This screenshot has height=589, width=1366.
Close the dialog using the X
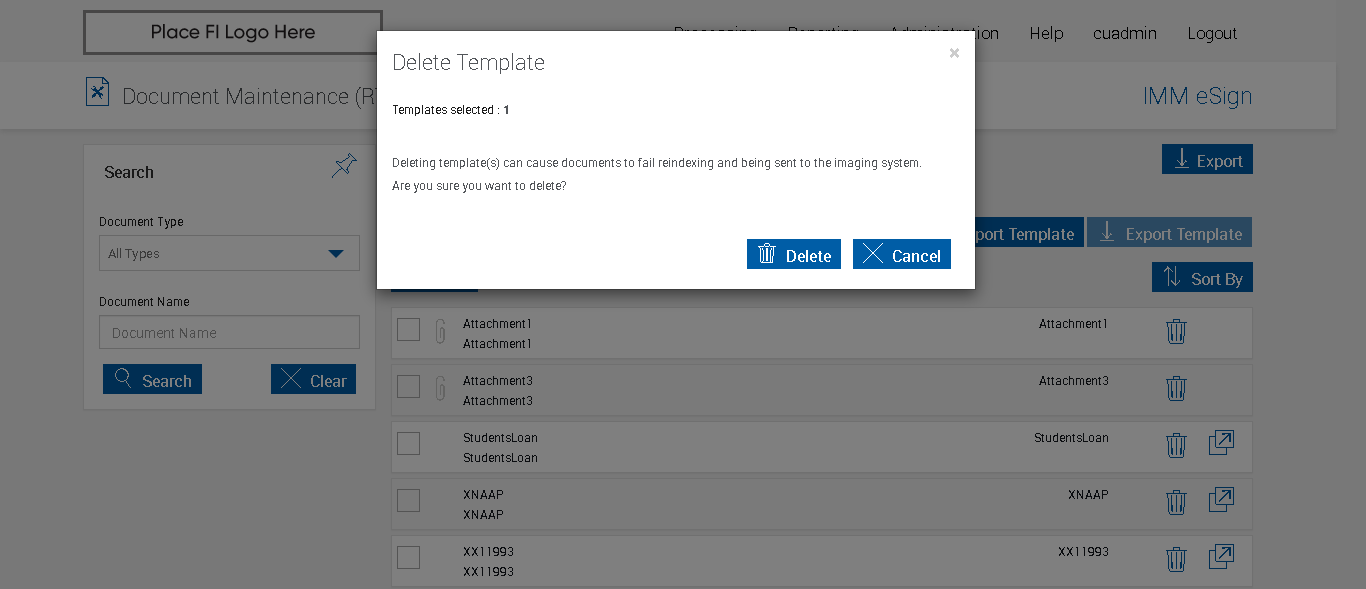point(954,53)
